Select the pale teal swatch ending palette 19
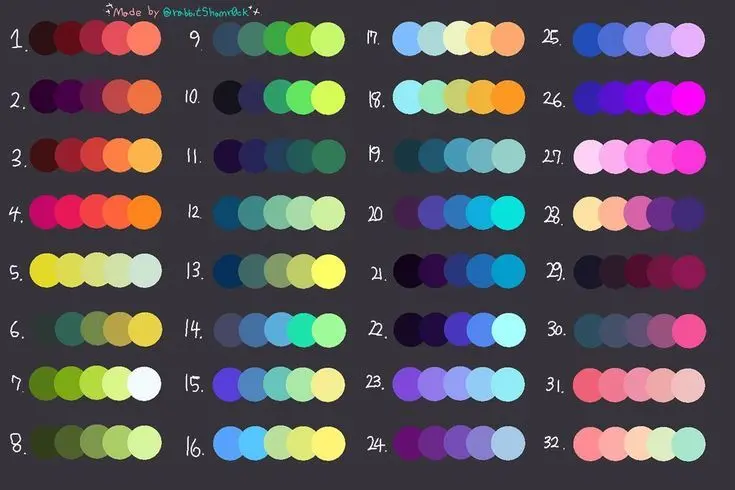 (x=509, y=156)
